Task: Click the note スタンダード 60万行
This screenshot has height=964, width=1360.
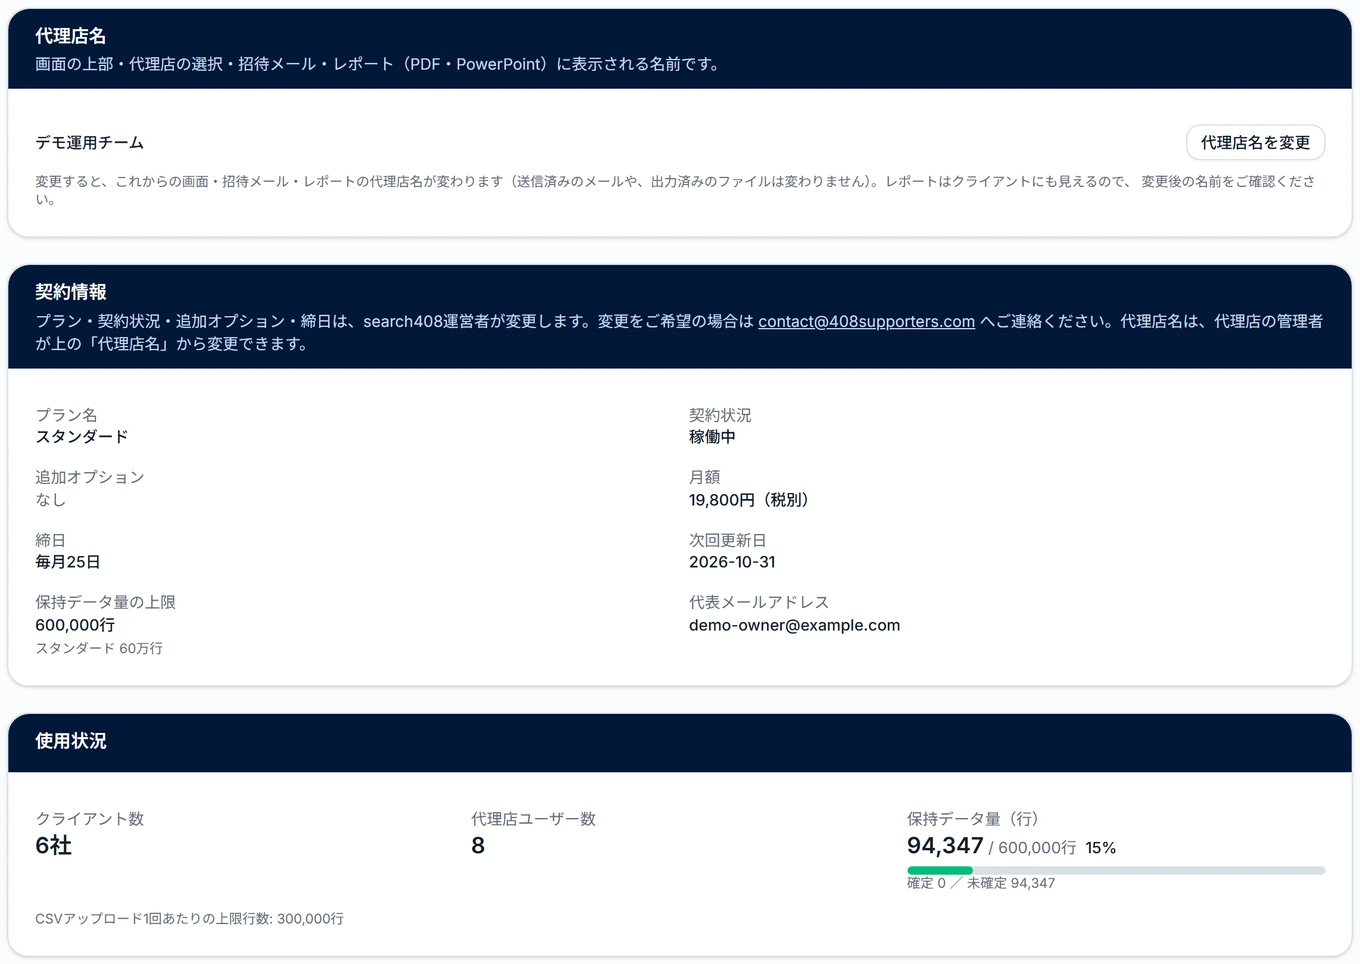Action: tap(99, 648)
